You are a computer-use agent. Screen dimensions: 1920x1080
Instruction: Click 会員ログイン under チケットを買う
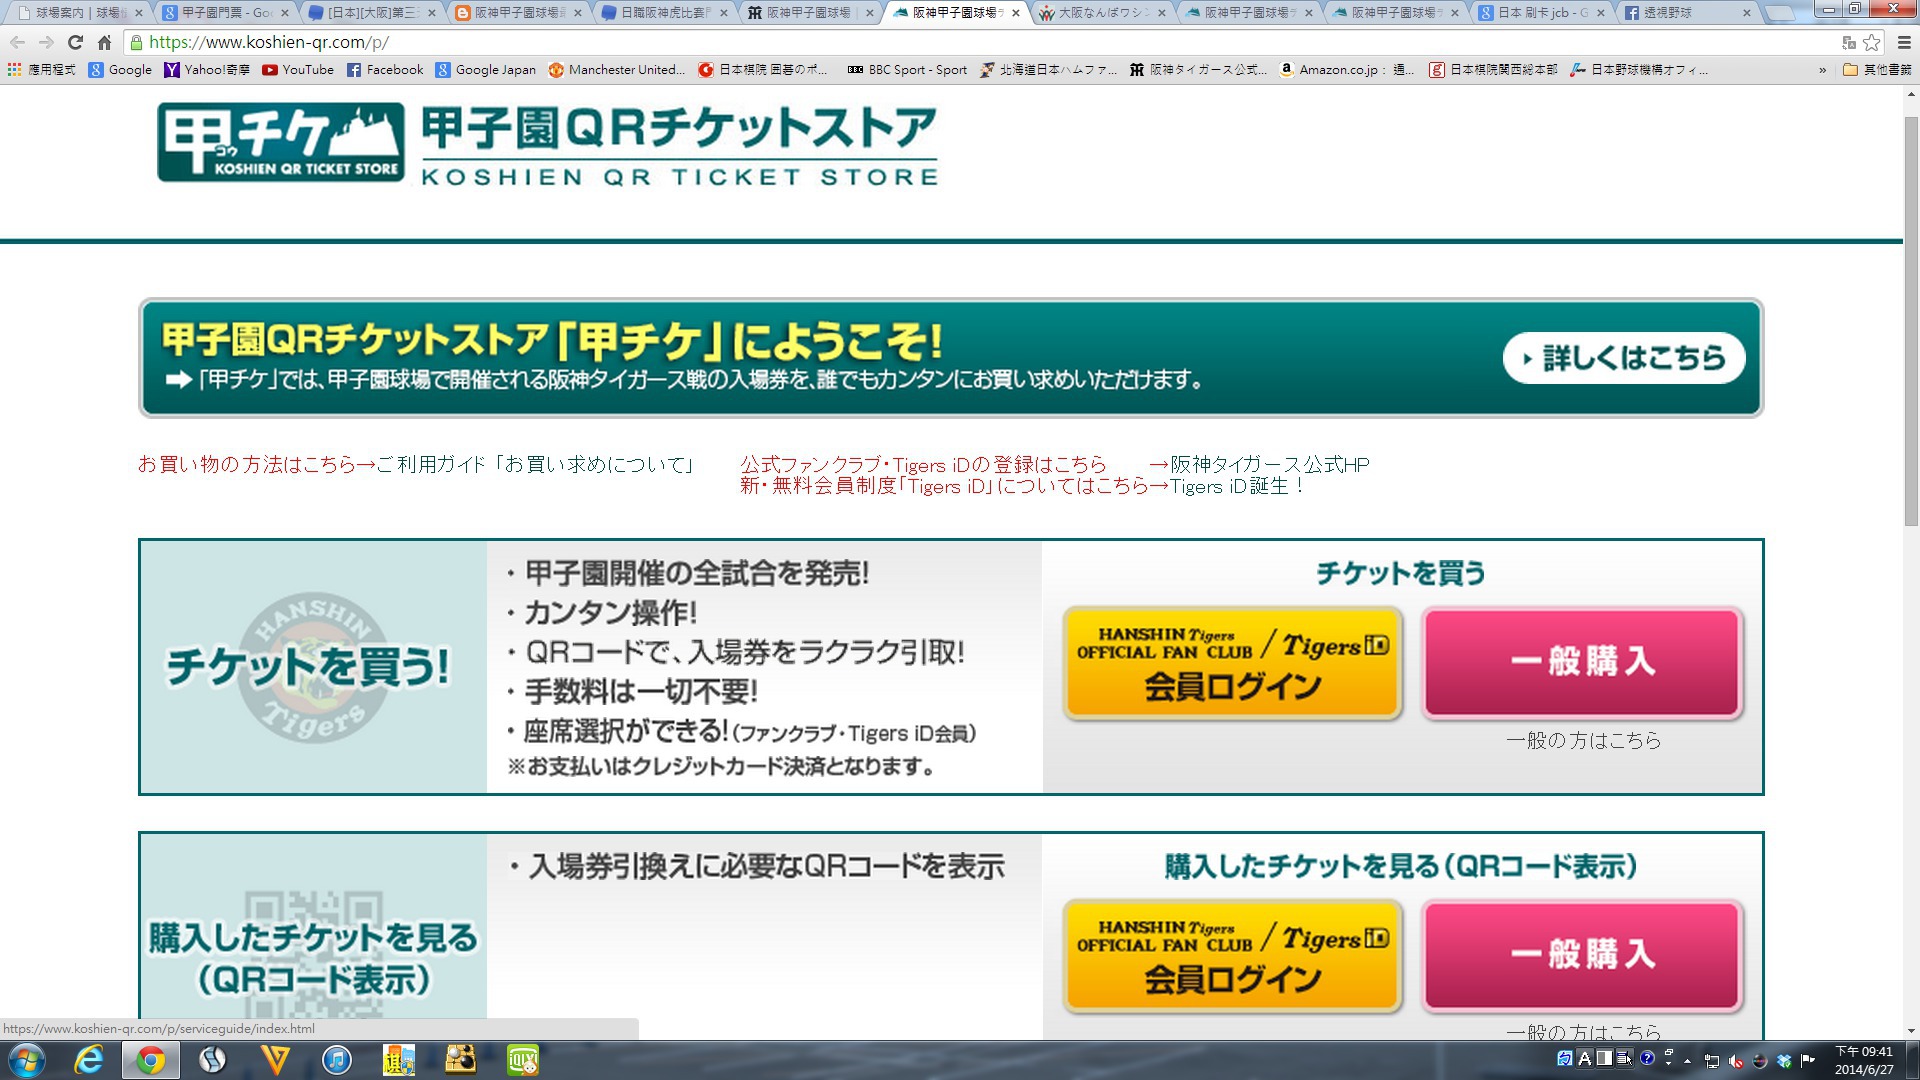point(1233,663)
